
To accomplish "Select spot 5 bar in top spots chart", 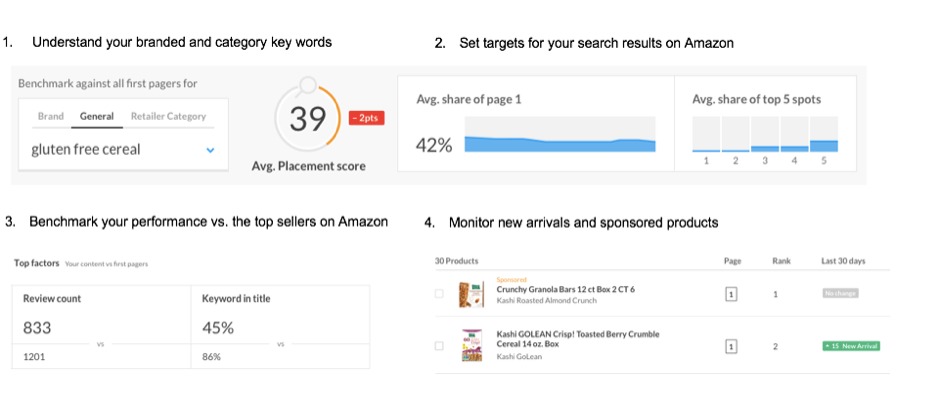I will click(x=824, y=134).
